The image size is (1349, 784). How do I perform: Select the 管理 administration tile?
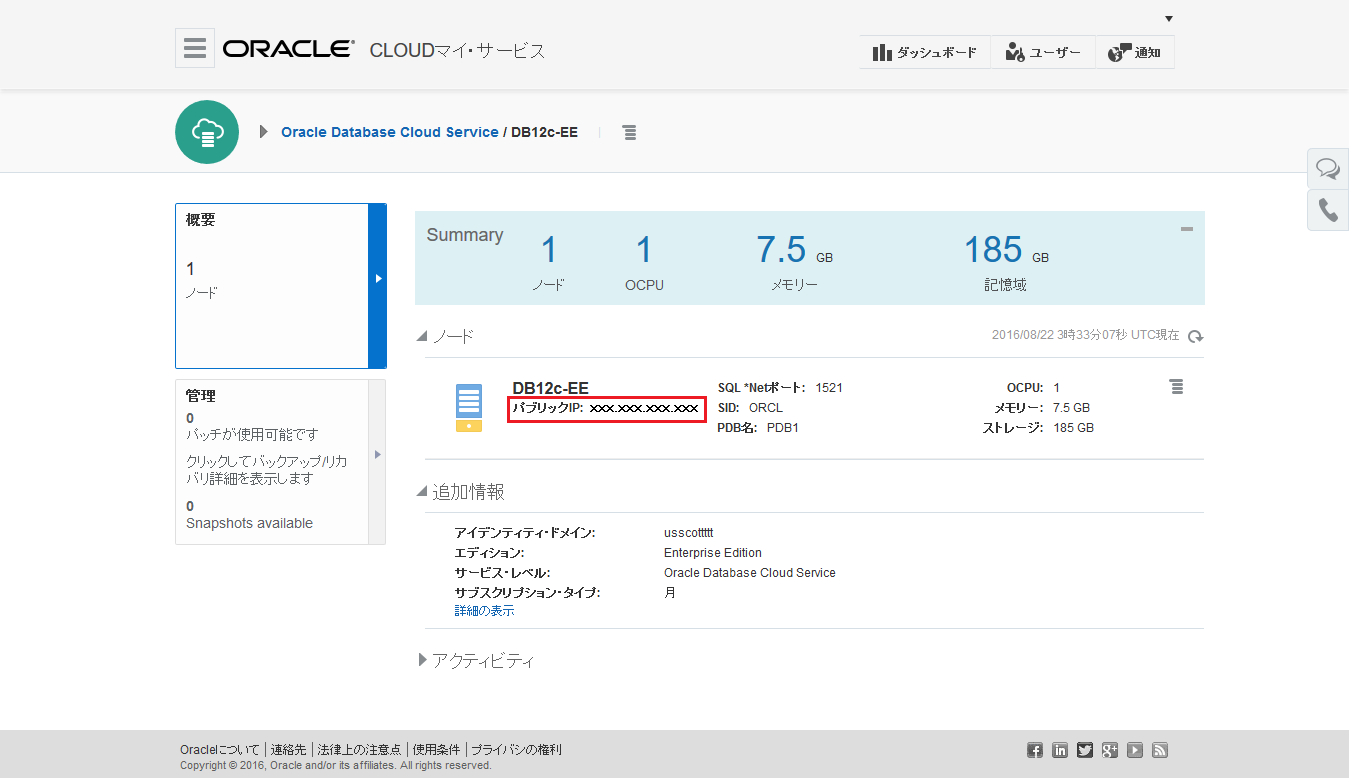point(272,462)
